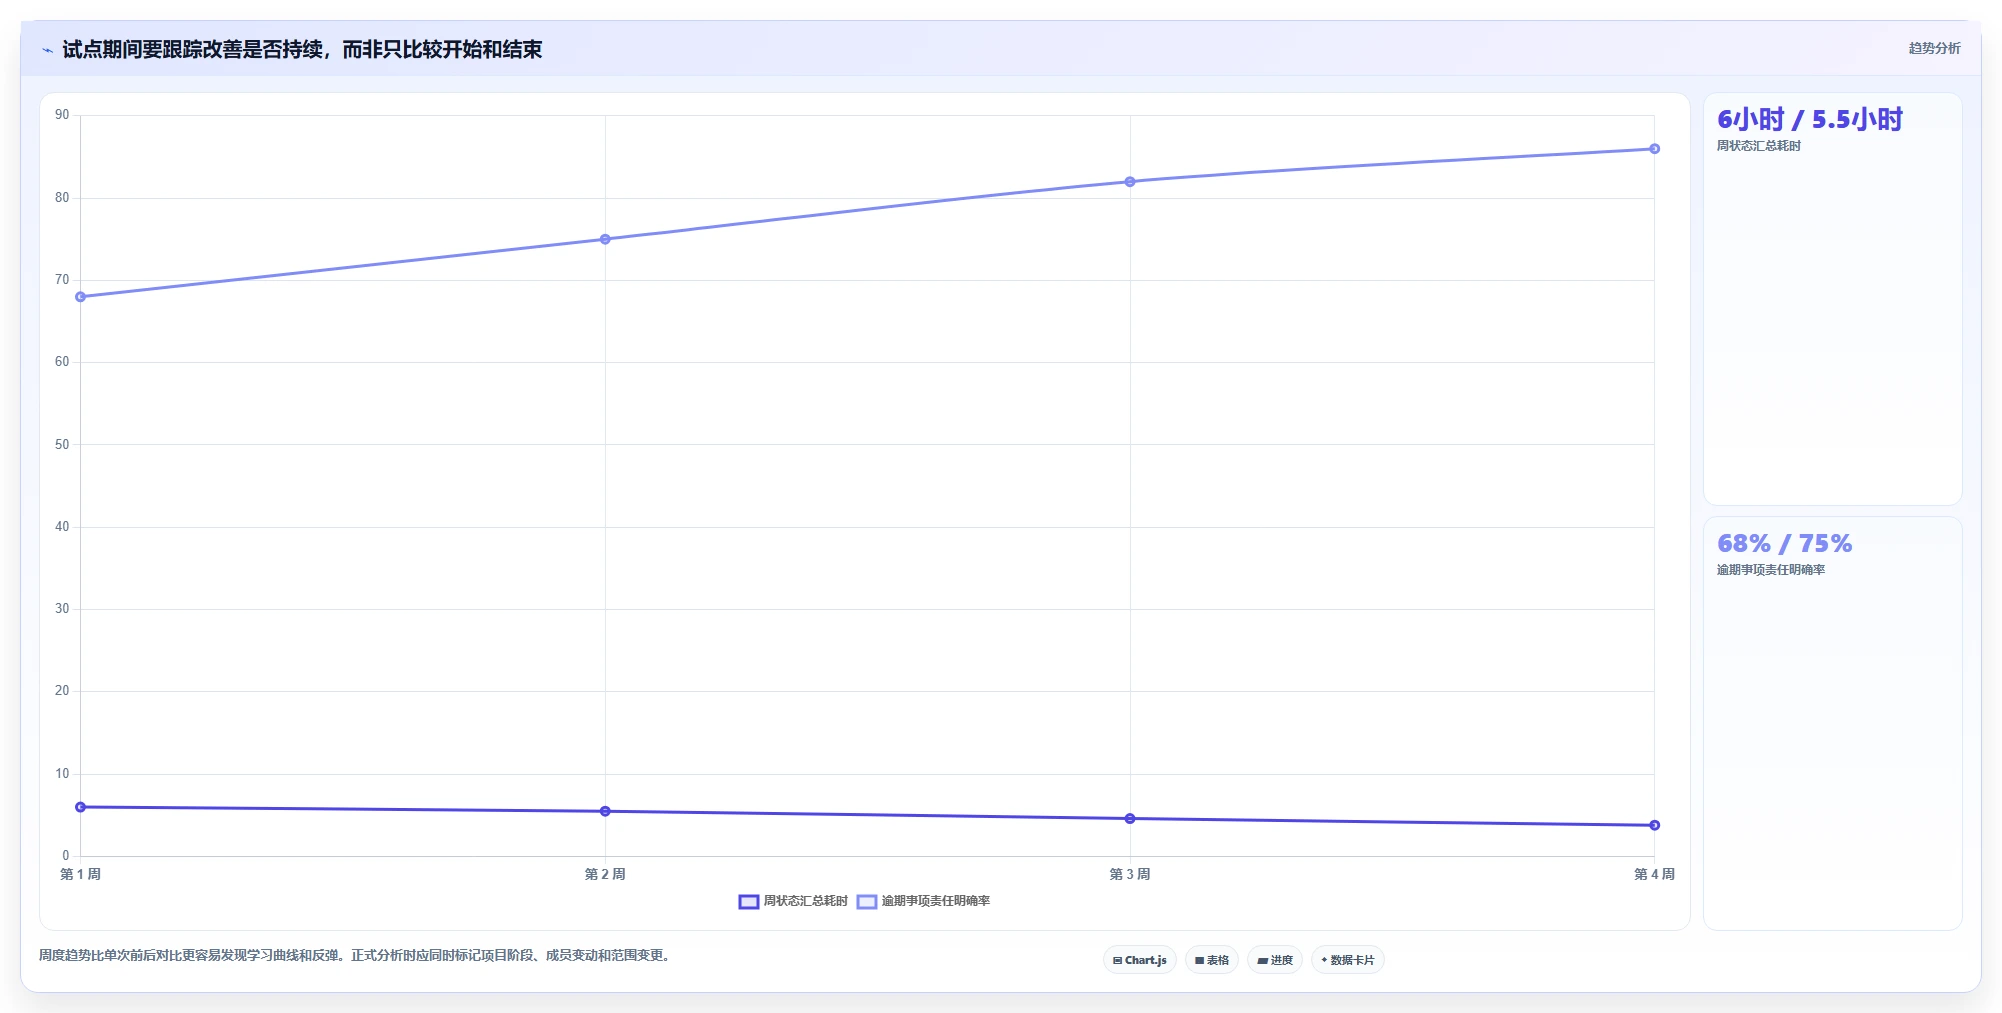Click the 第 2 周 x-axis label
Screen dimensions: 2002x1013
tap(605, 874)
